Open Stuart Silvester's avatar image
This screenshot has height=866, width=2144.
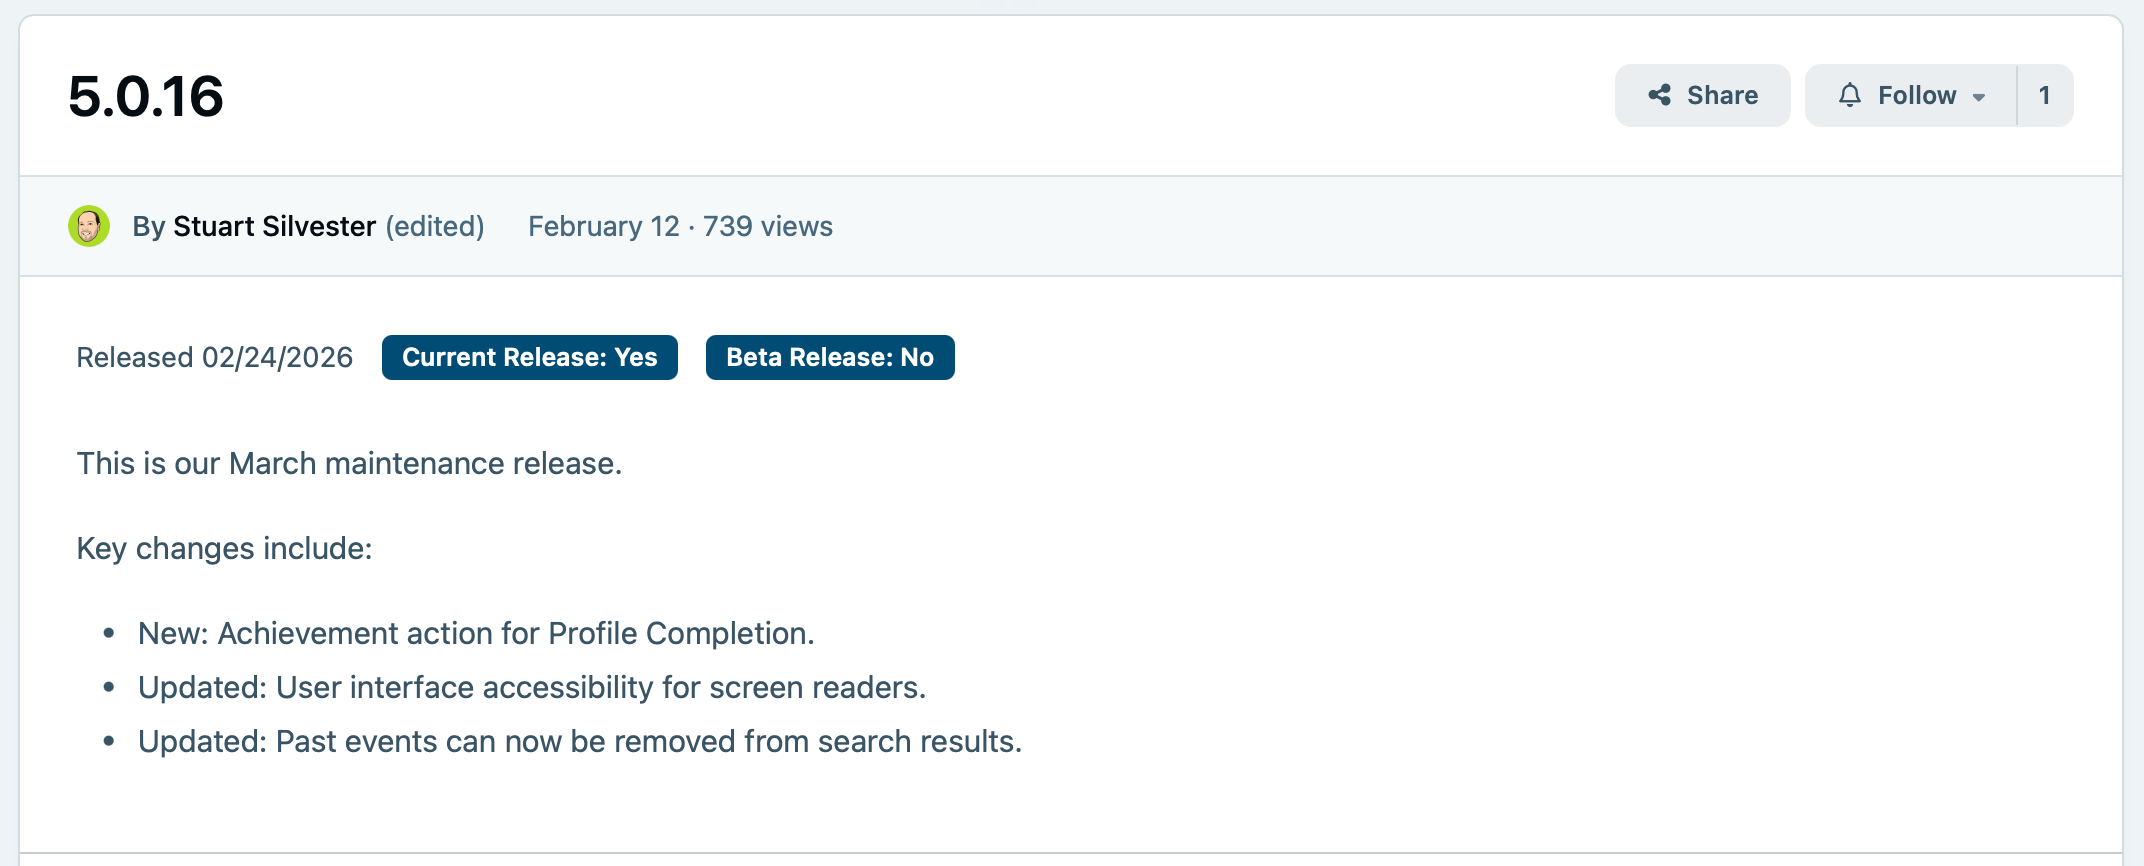coord(89,226)
